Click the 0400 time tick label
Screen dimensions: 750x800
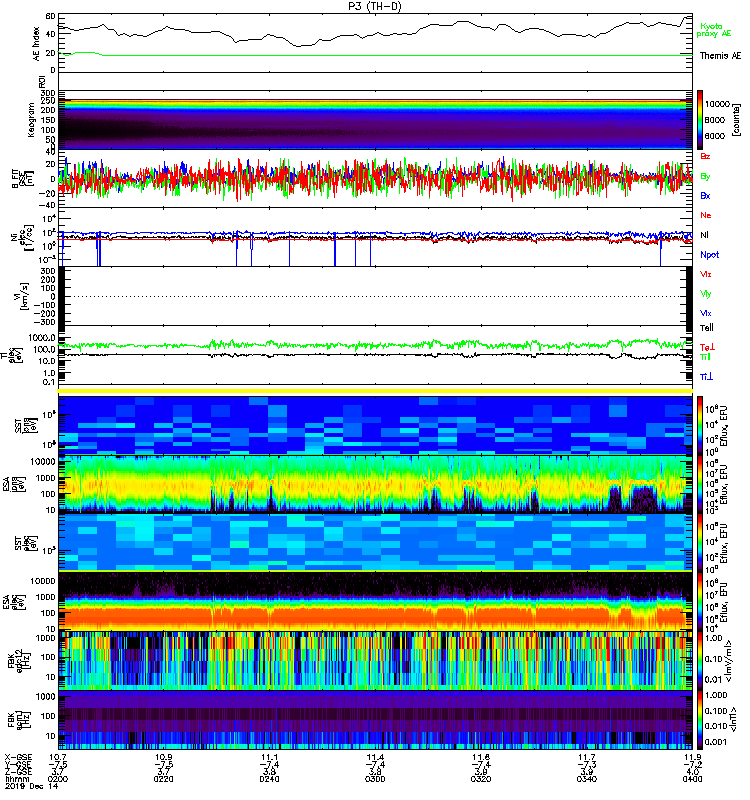692,779
